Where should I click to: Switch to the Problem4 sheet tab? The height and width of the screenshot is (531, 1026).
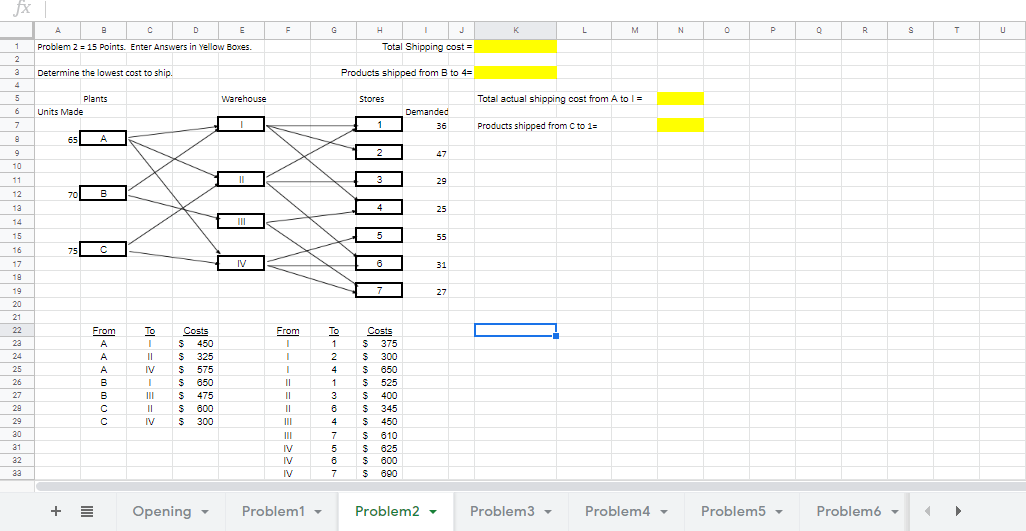coord(618,511)
